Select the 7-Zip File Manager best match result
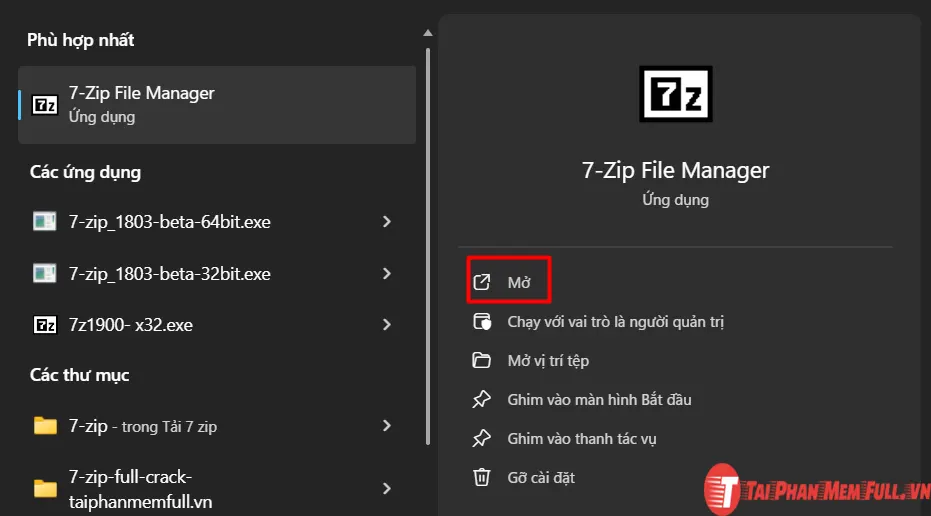Image resolution: width=931 pixels, height=516 pixels. coord(217,105)
